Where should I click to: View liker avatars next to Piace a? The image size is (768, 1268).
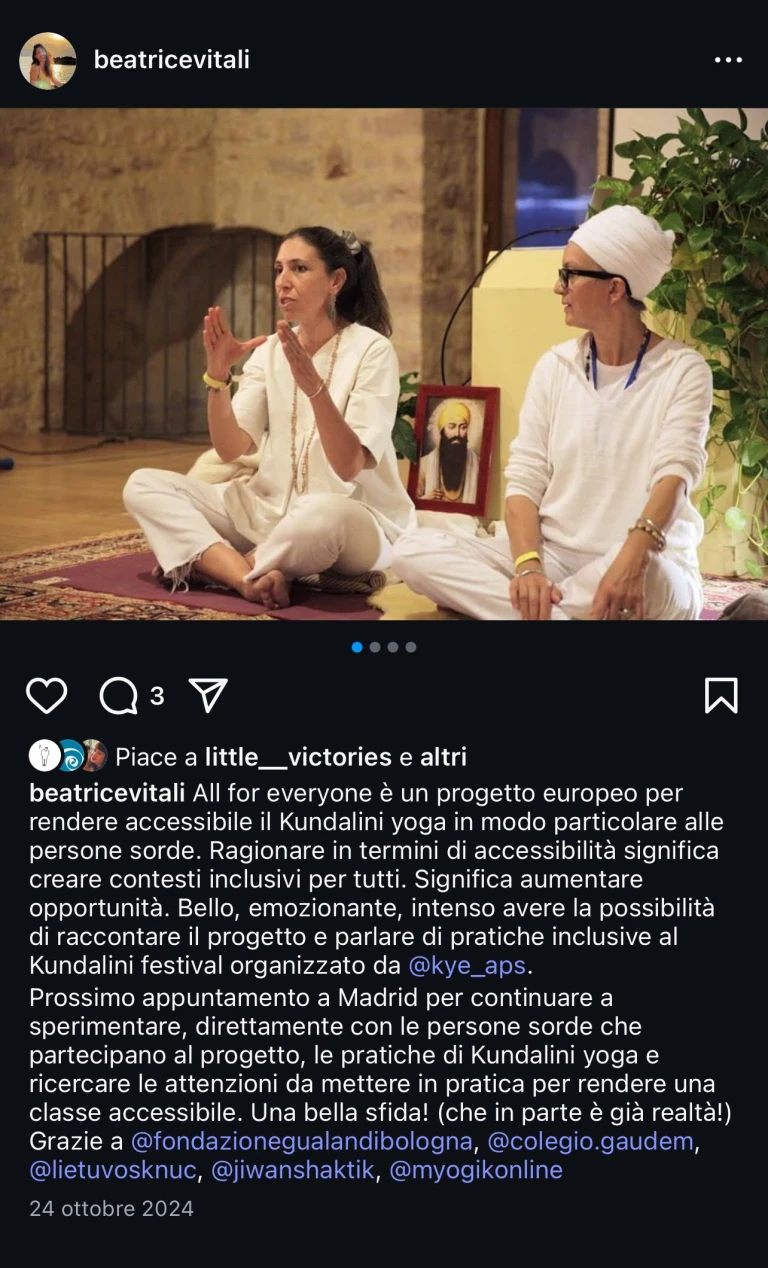67,755
